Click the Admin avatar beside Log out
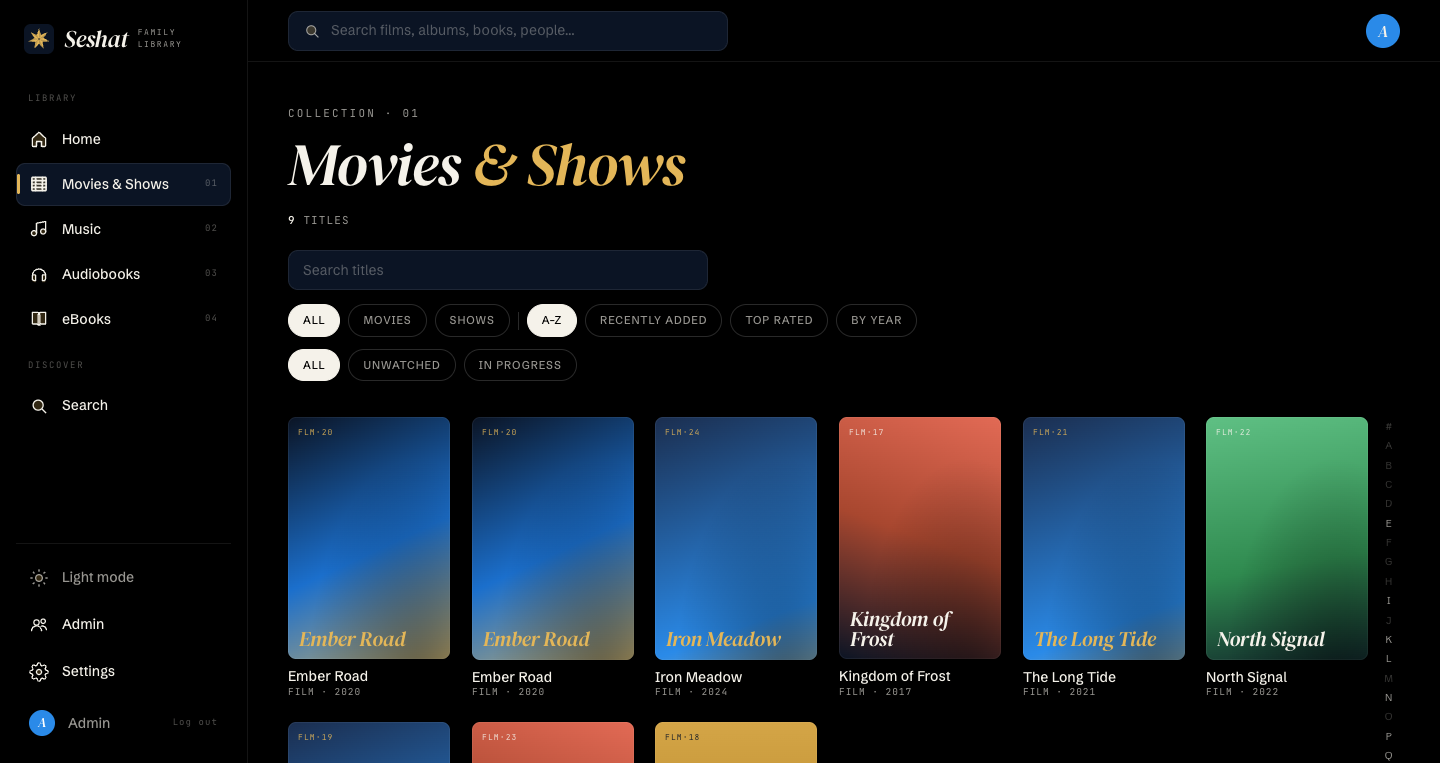Image resolution: width=1440 pixels, height=763 pixels. pos(42,723)
